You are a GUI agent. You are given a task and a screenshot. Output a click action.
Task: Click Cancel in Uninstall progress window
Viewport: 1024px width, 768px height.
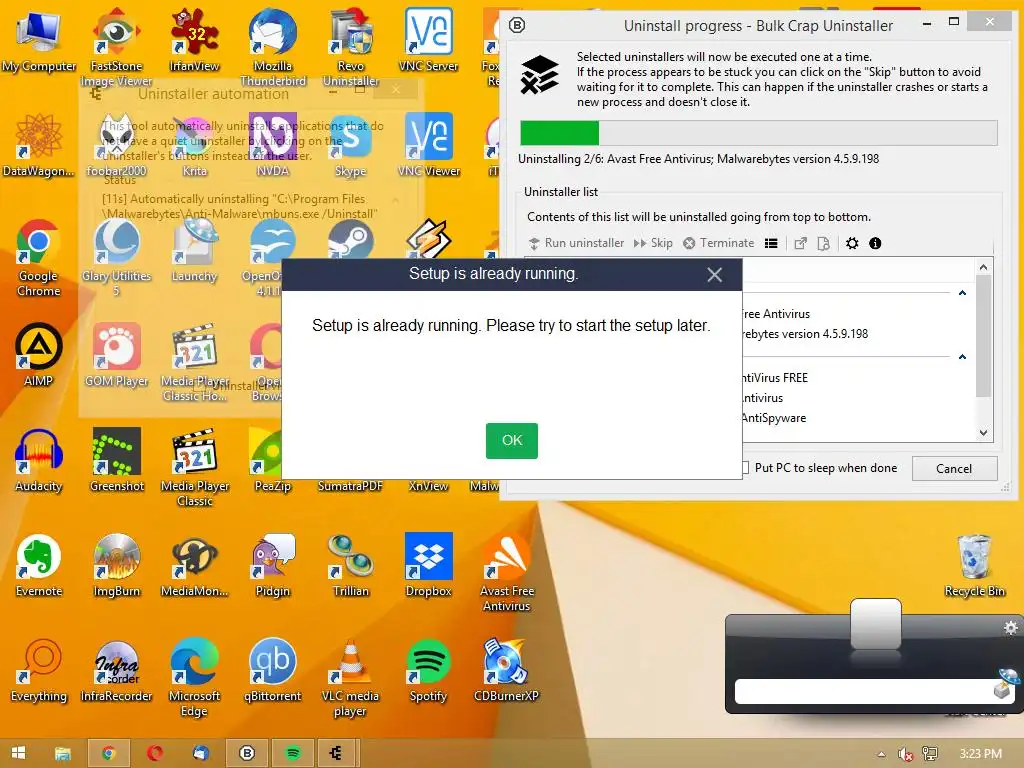click(x=953, y=468)
